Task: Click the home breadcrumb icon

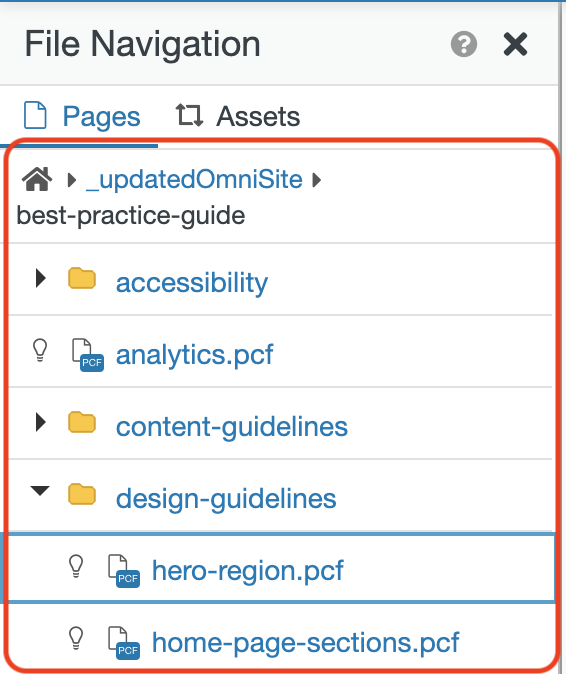Action: click(x=37, y=179)
